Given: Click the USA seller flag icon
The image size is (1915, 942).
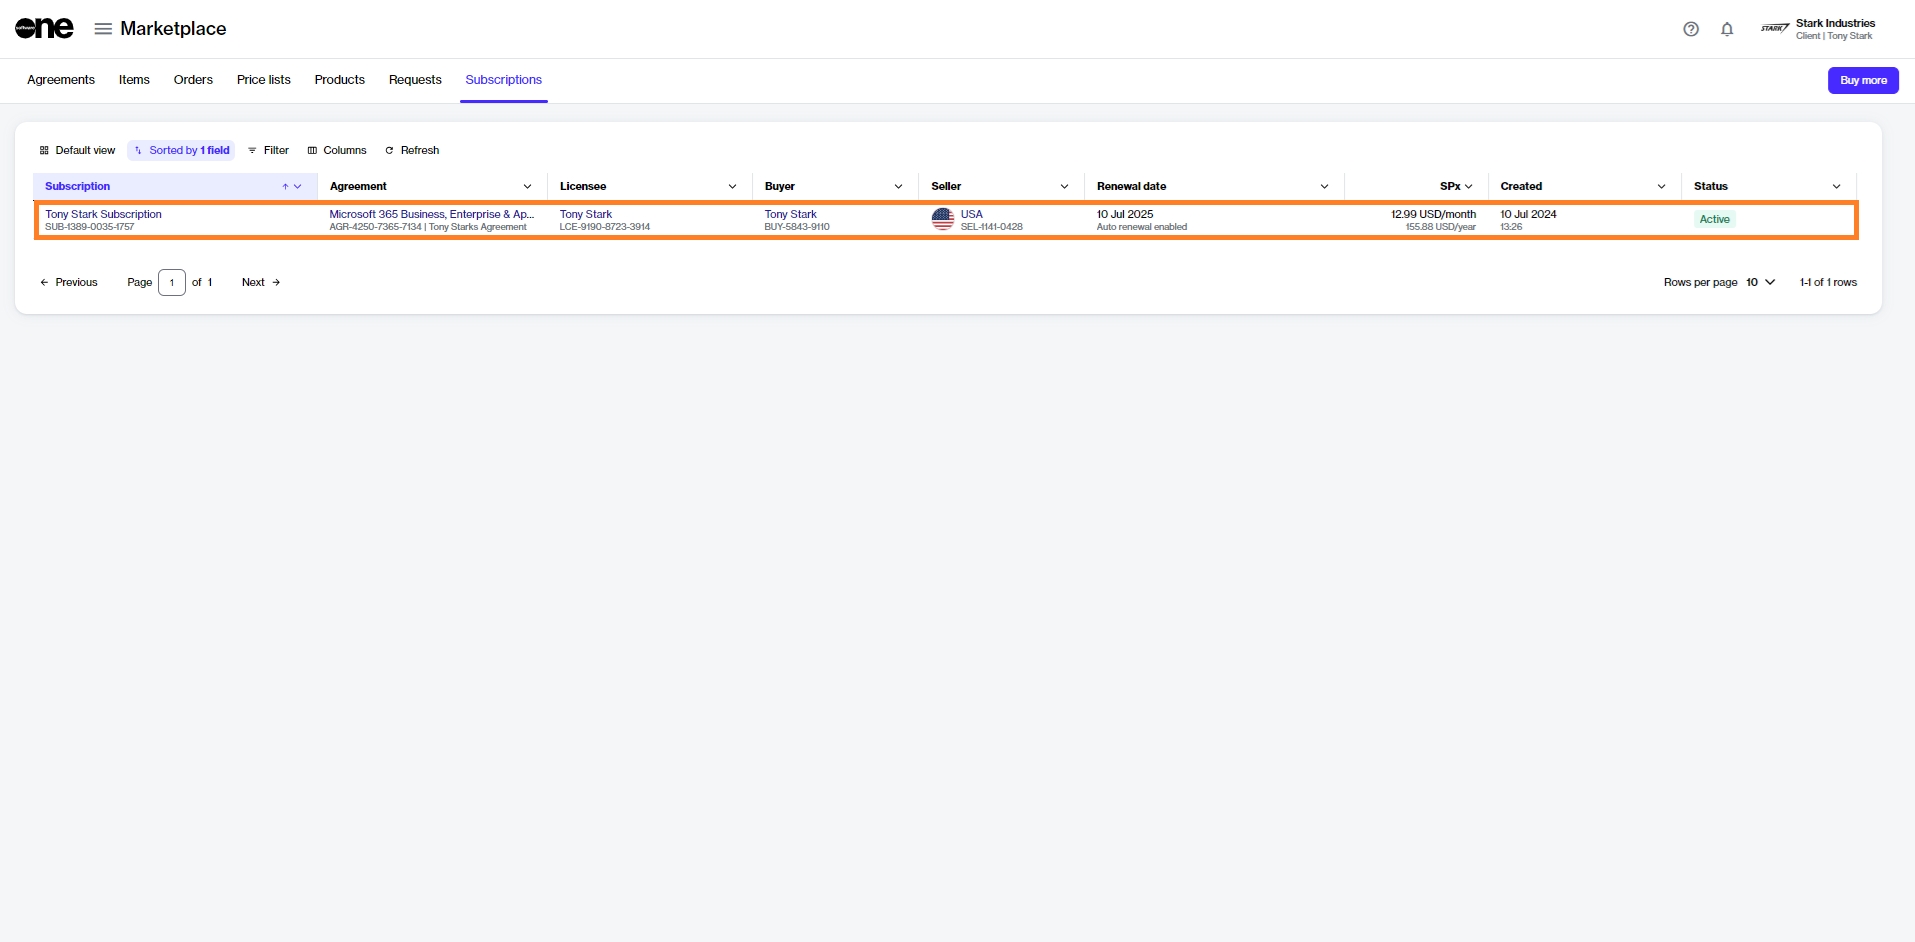Looking at the screenshot, I should coord(943,219).
